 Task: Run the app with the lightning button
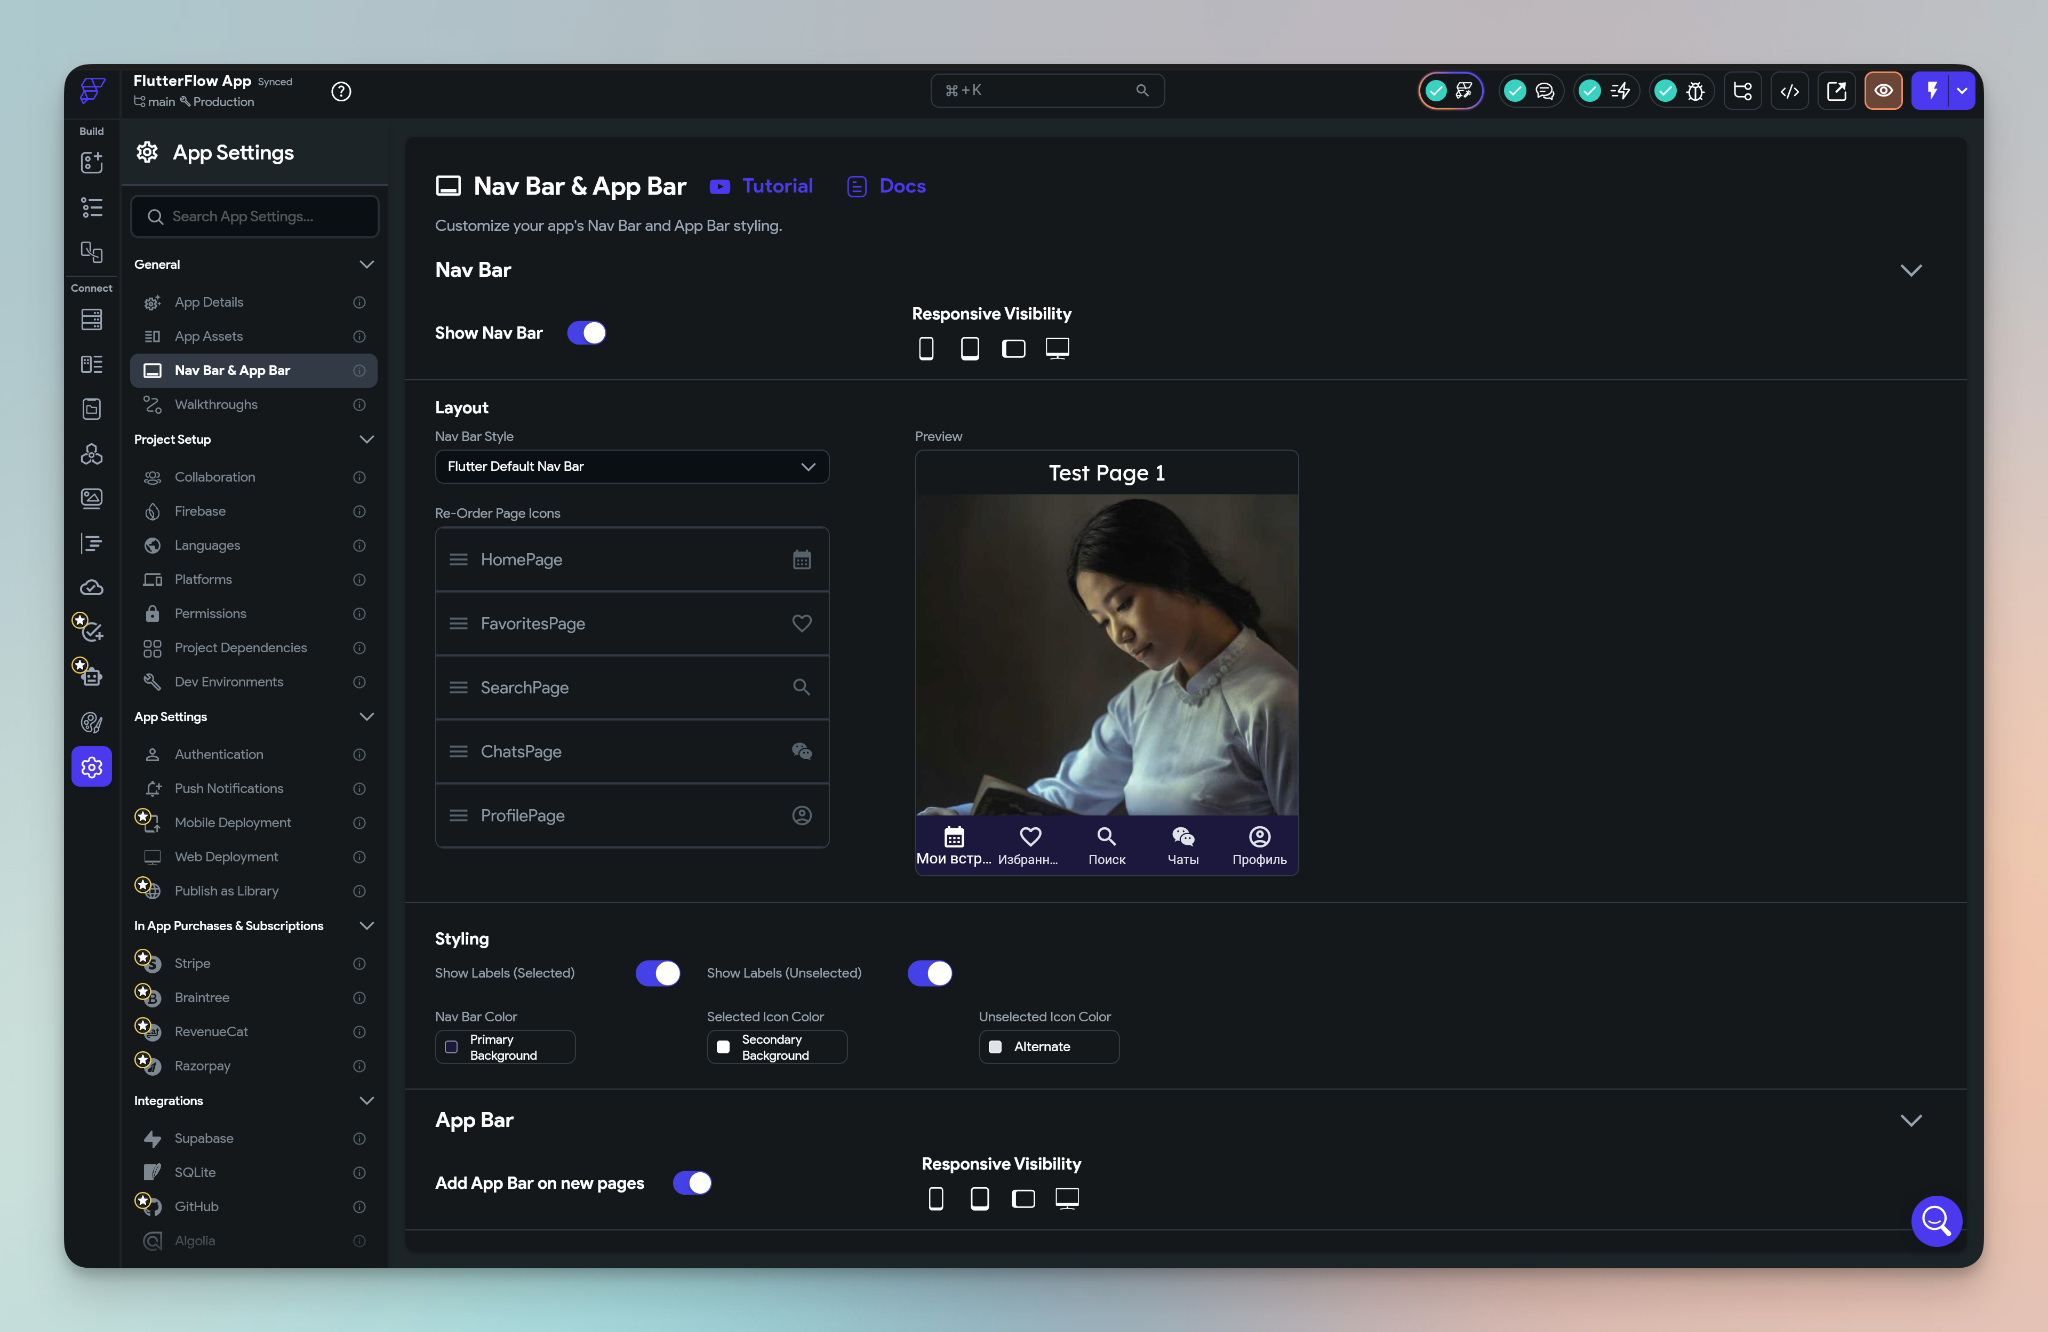click(x=1930, y=90)
